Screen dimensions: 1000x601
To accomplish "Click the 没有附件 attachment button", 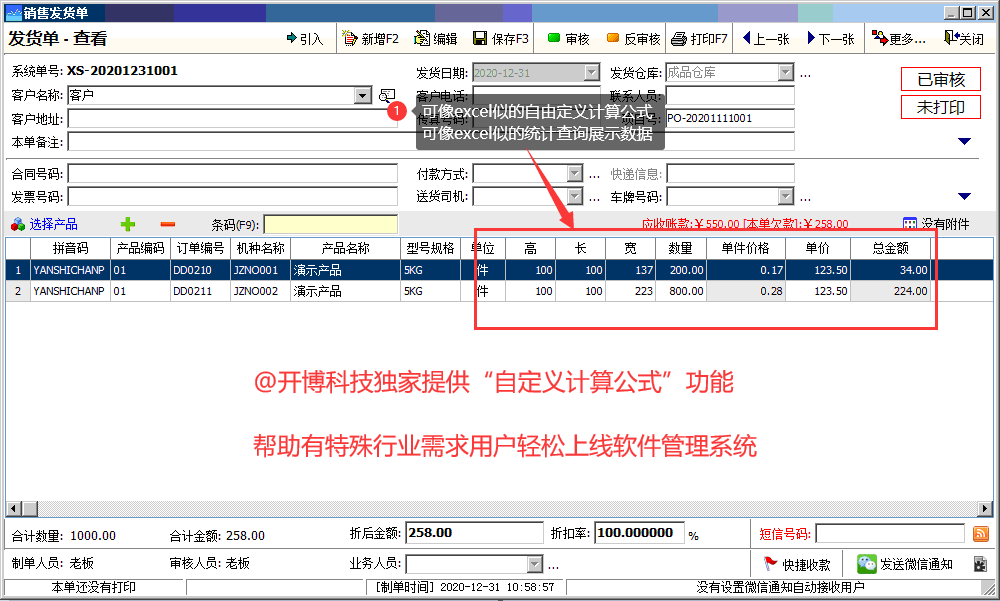I will 936,224.
